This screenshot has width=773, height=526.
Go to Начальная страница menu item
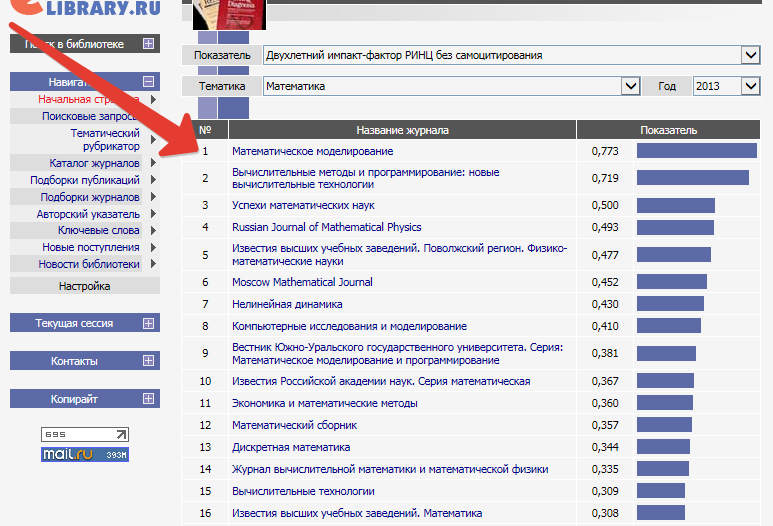(x=88, y=99)
